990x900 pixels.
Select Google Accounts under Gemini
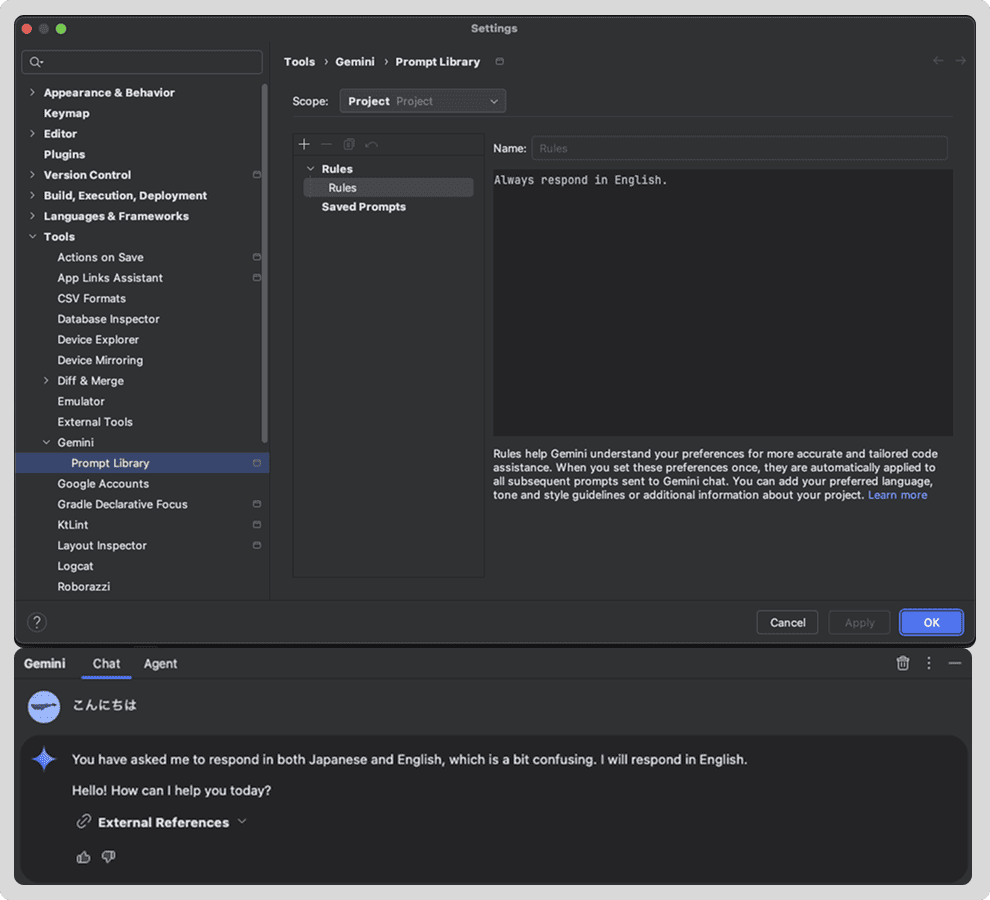pyautogui.click(x=103, y=484)
